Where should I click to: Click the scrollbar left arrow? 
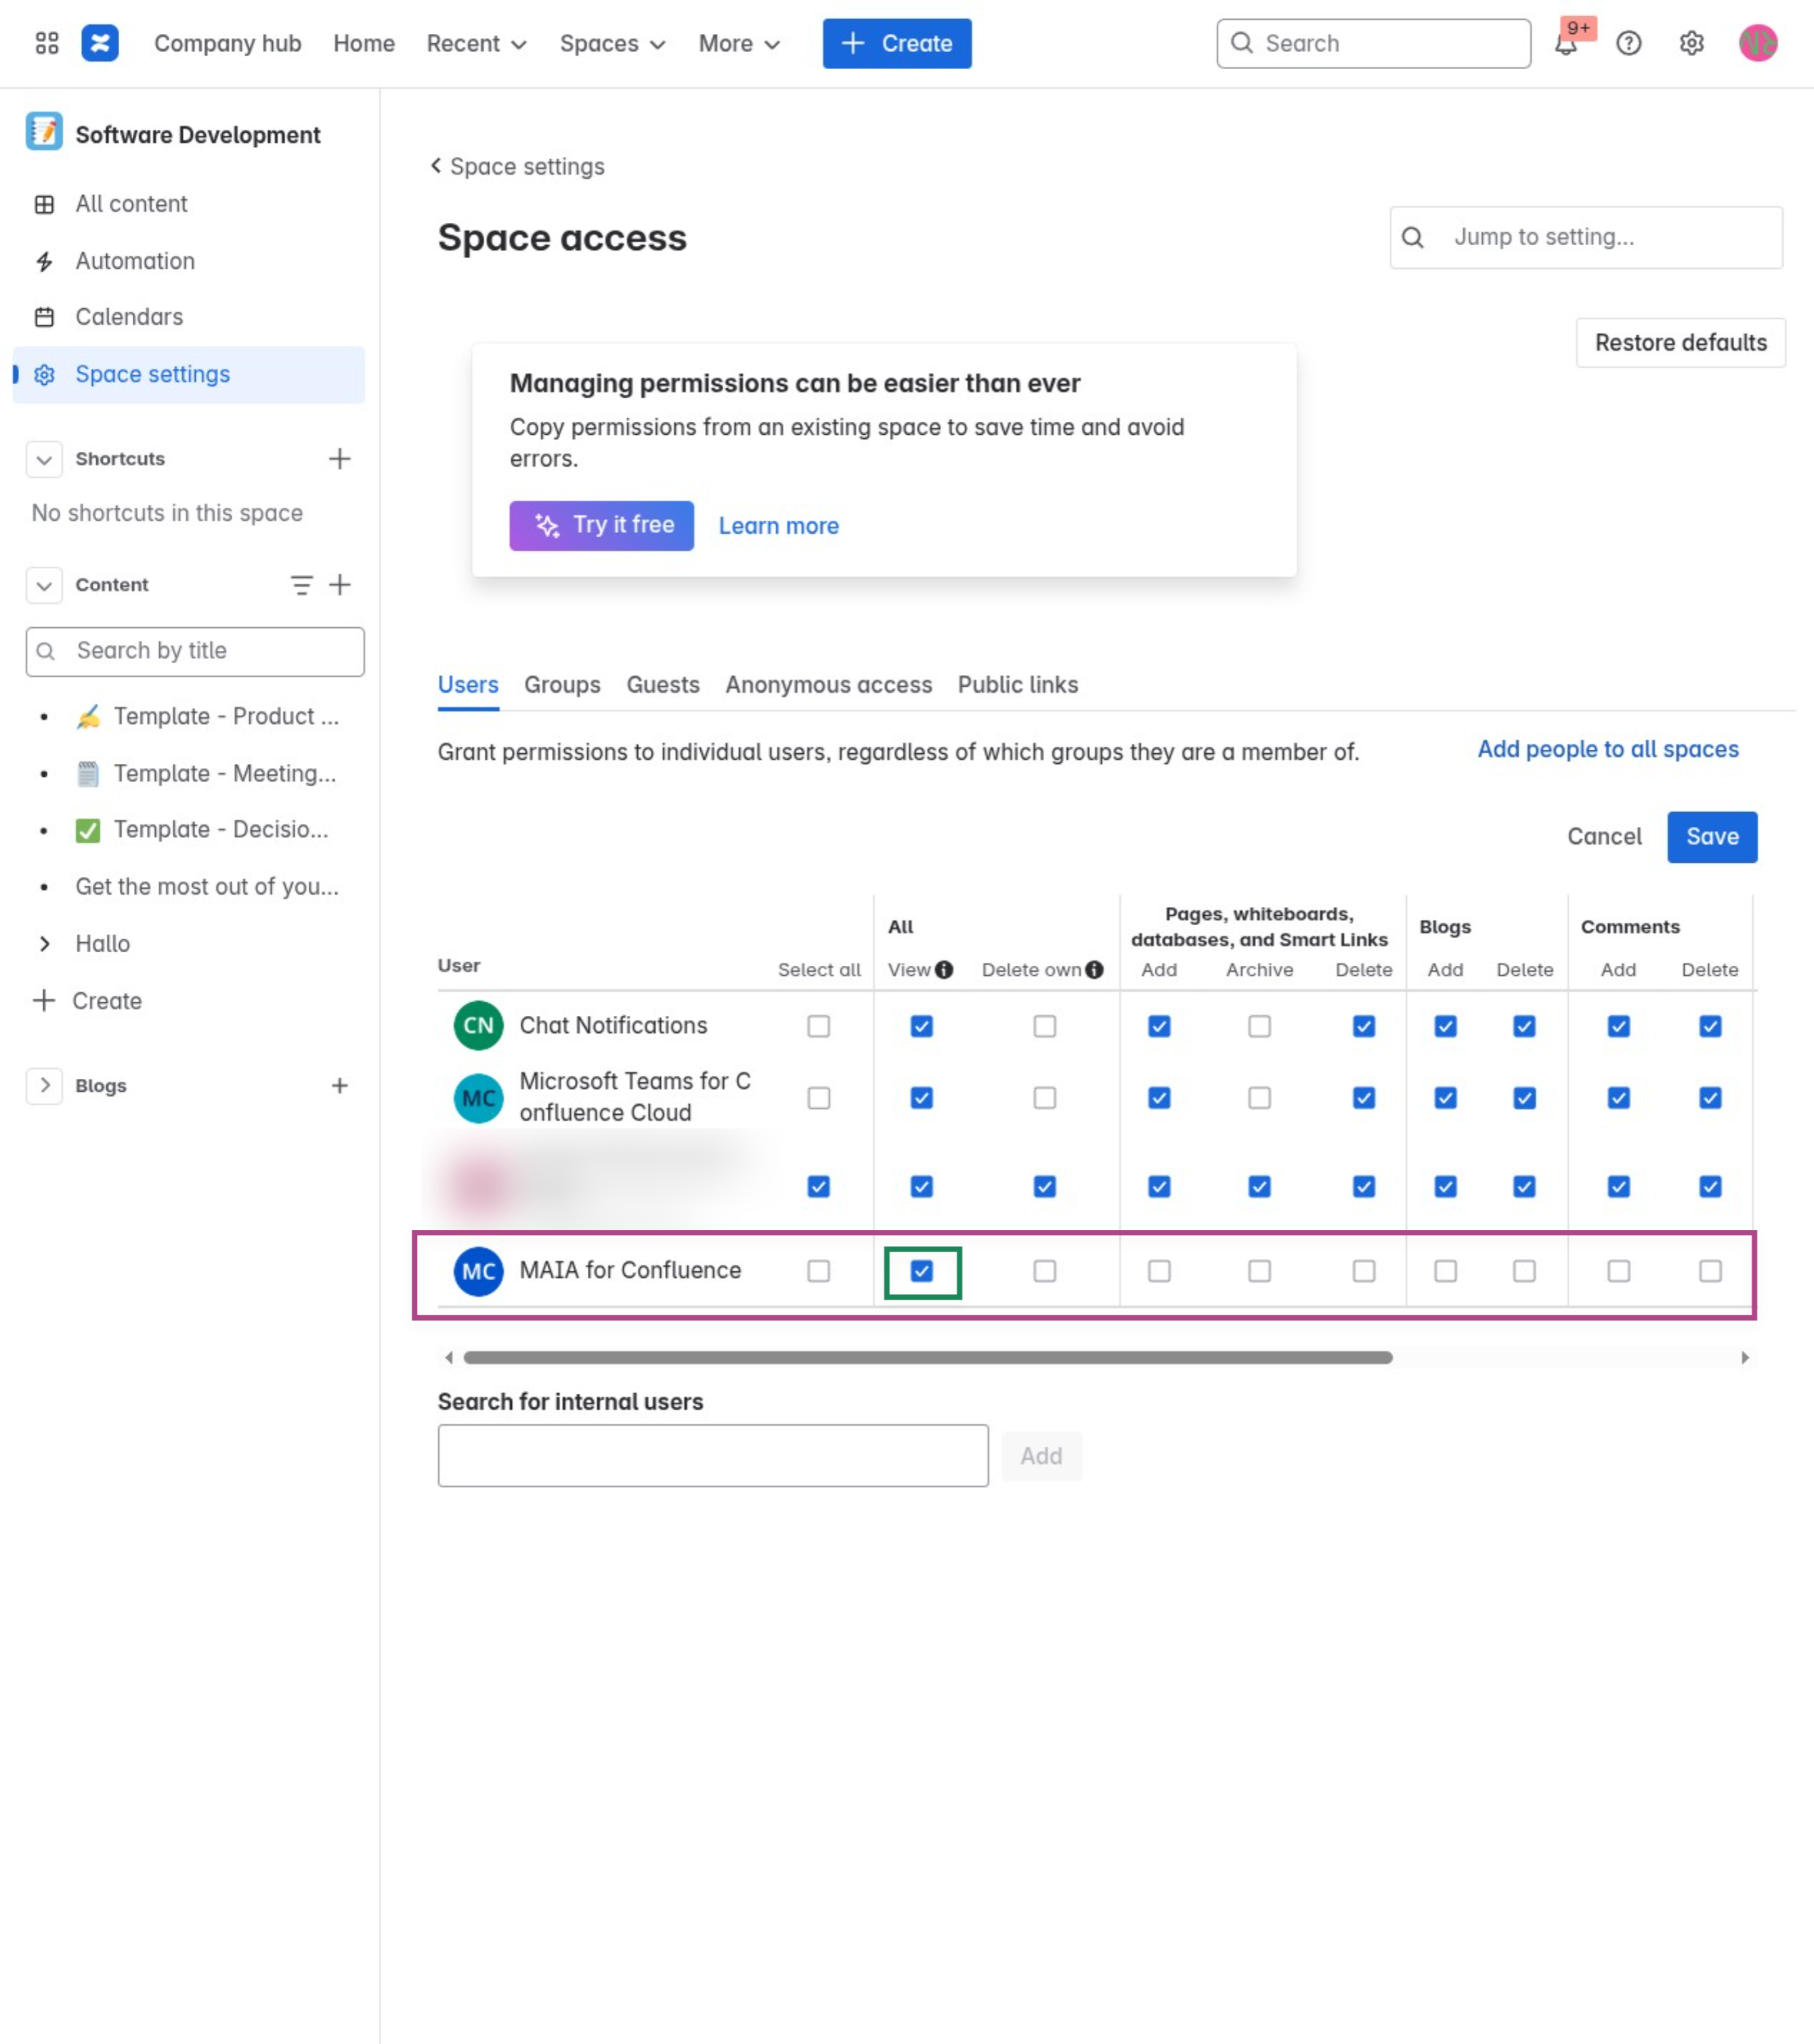coord(449,1358)
